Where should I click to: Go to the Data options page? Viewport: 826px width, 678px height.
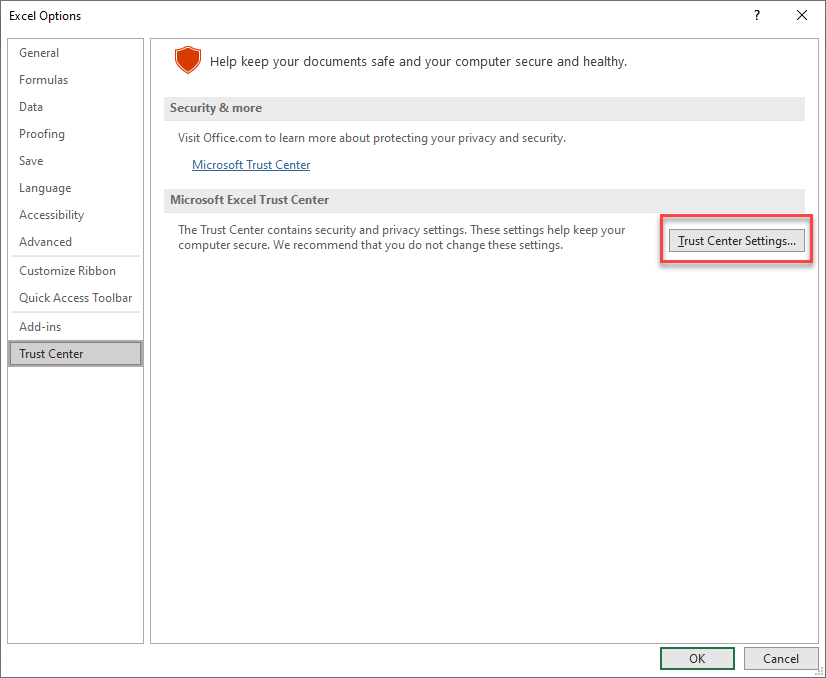point(75,107)
